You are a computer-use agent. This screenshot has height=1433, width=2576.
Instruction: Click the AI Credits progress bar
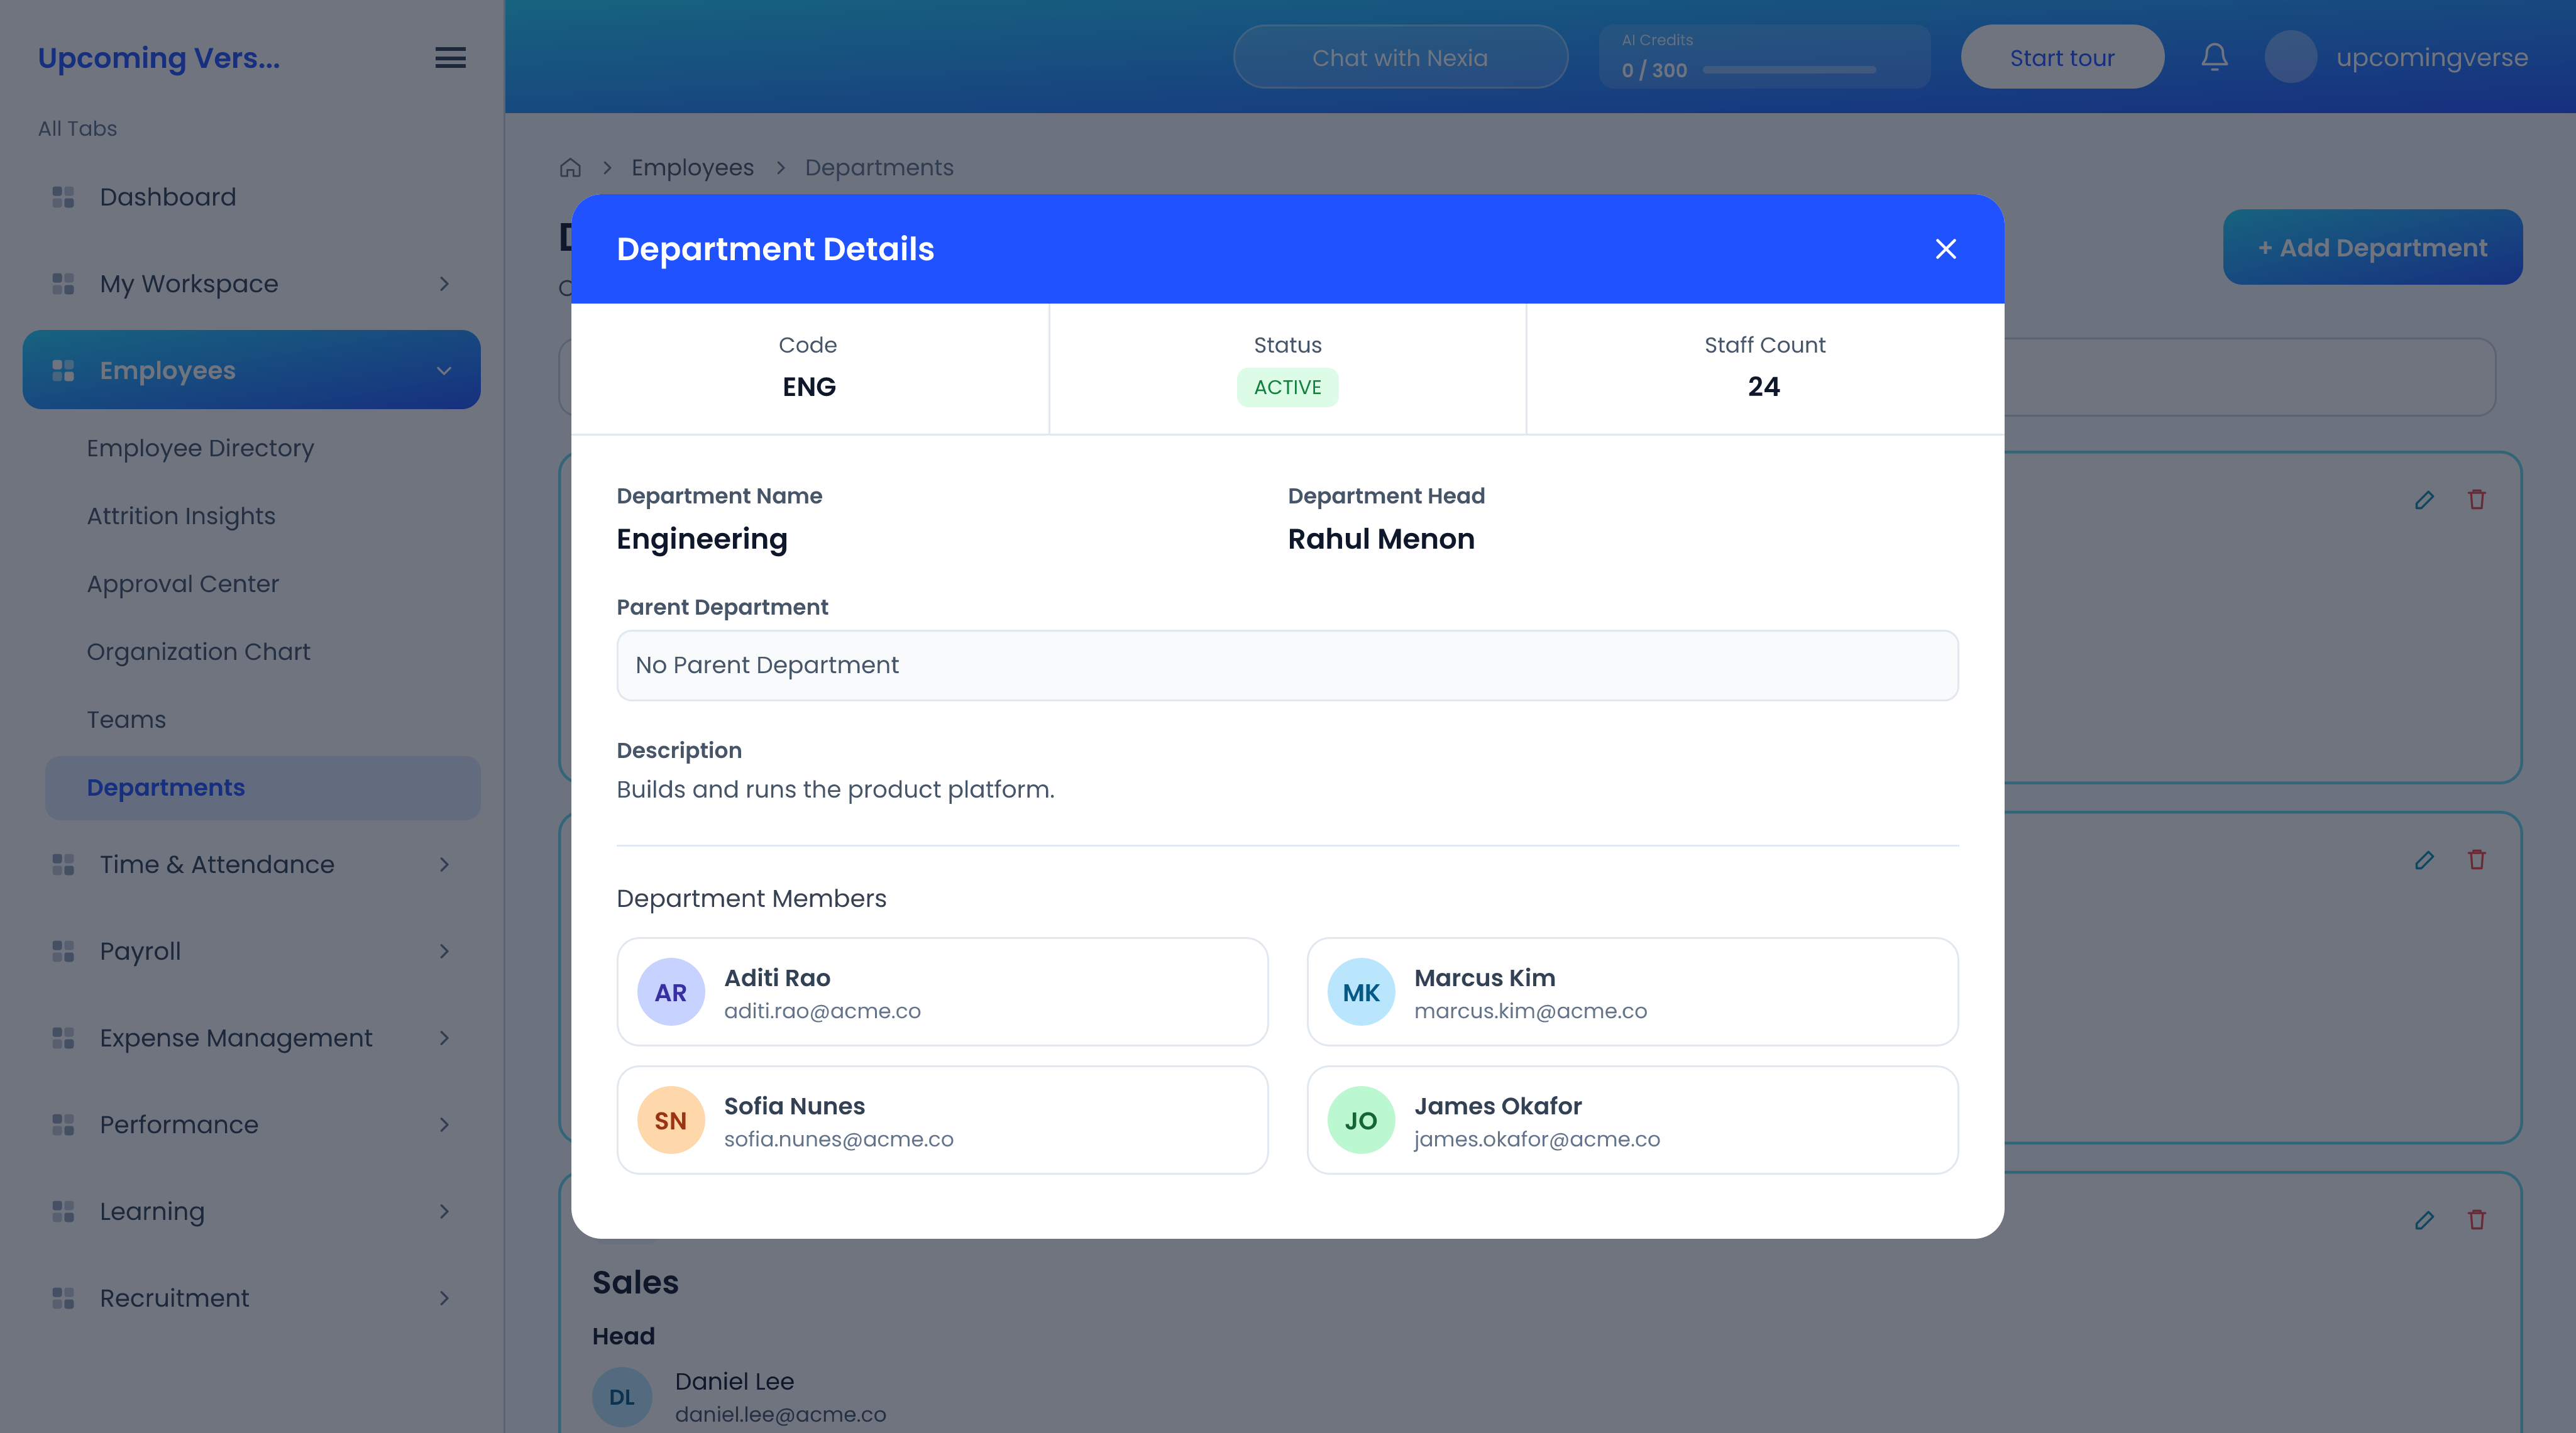pos(1788,70)
